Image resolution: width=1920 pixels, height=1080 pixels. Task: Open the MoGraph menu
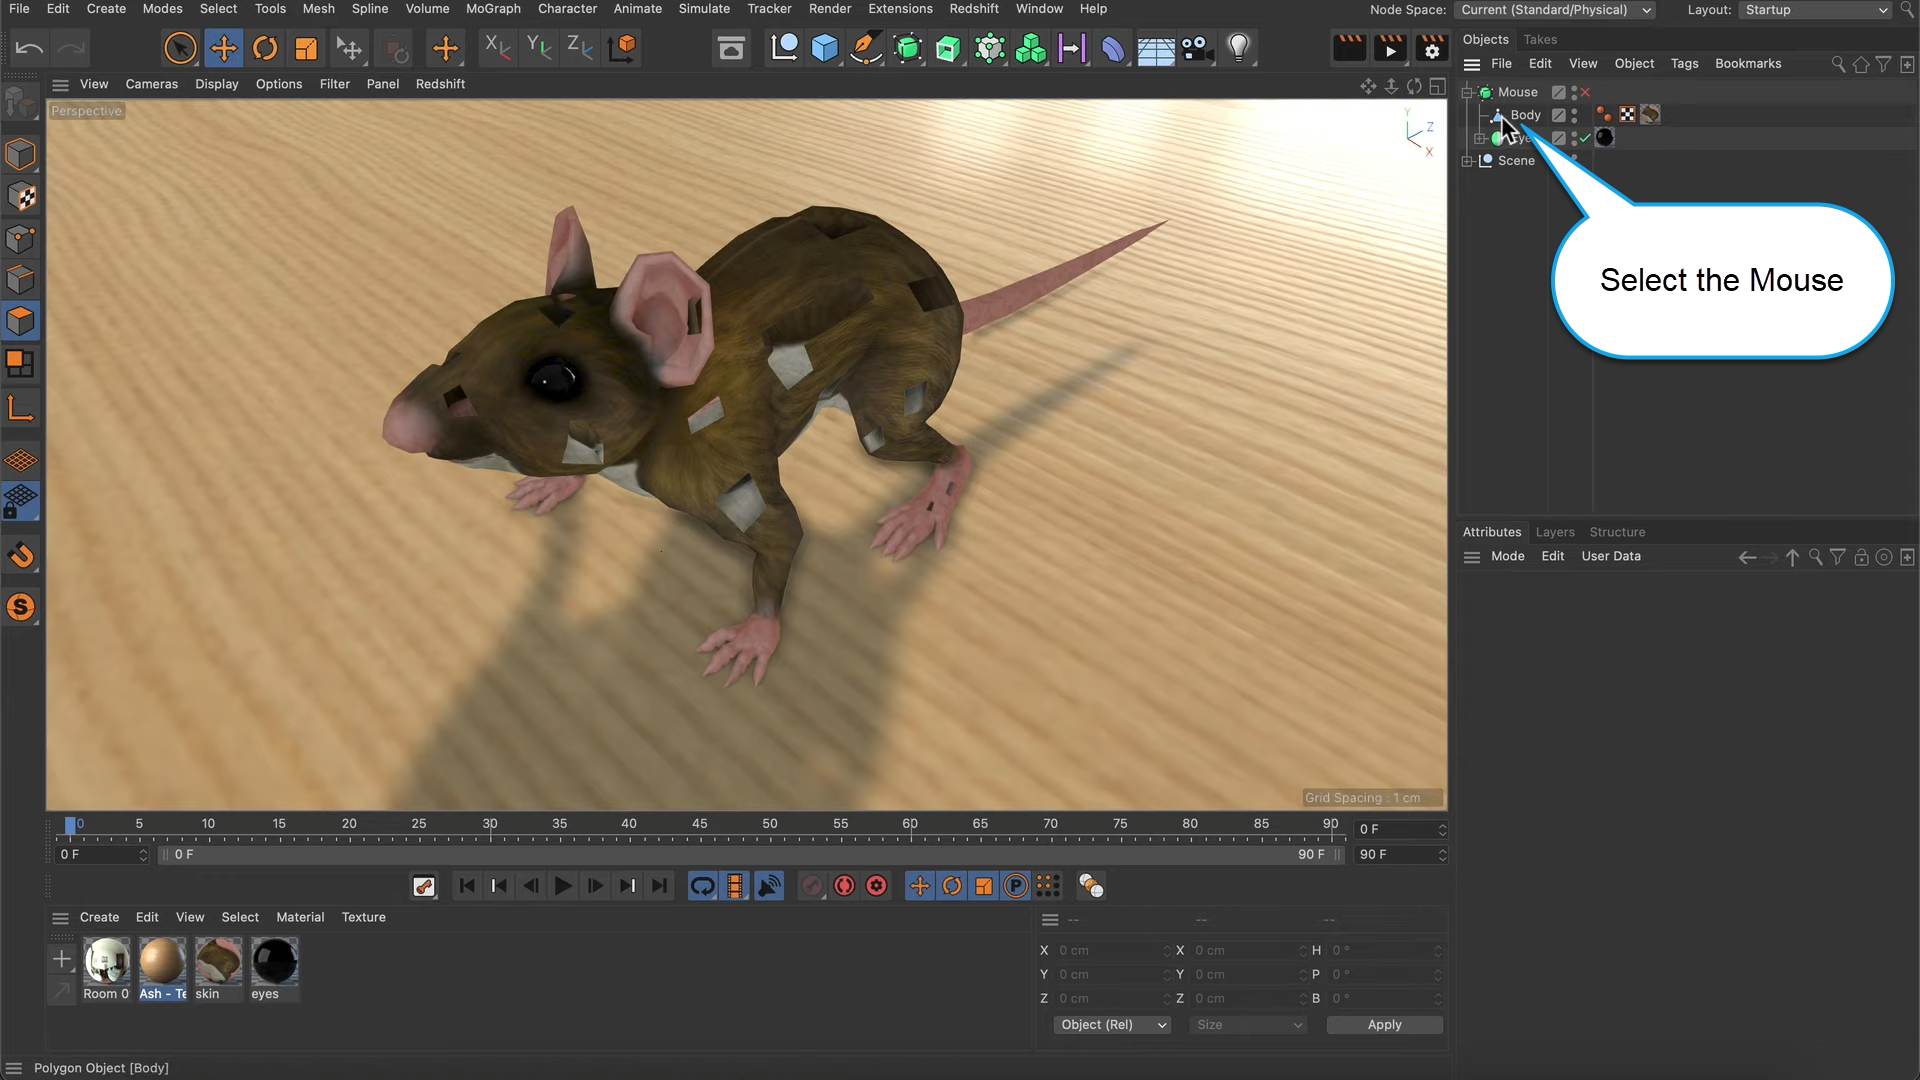coord(492,8)
